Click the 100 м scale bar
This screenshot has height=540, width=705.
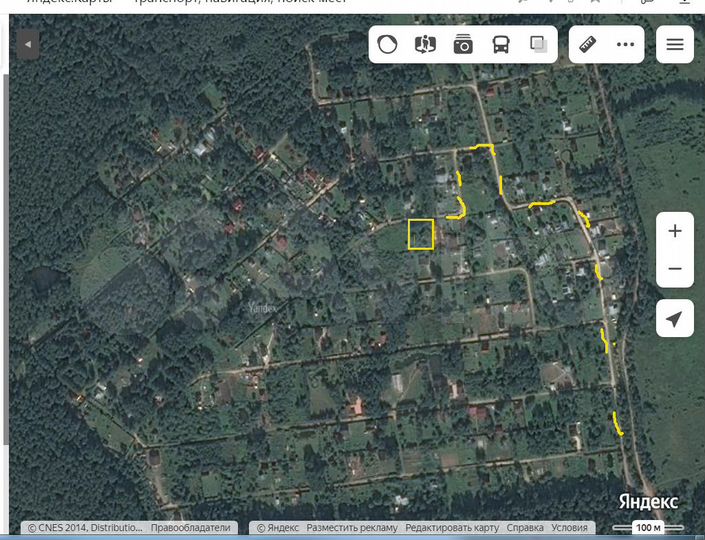point(648,527)
